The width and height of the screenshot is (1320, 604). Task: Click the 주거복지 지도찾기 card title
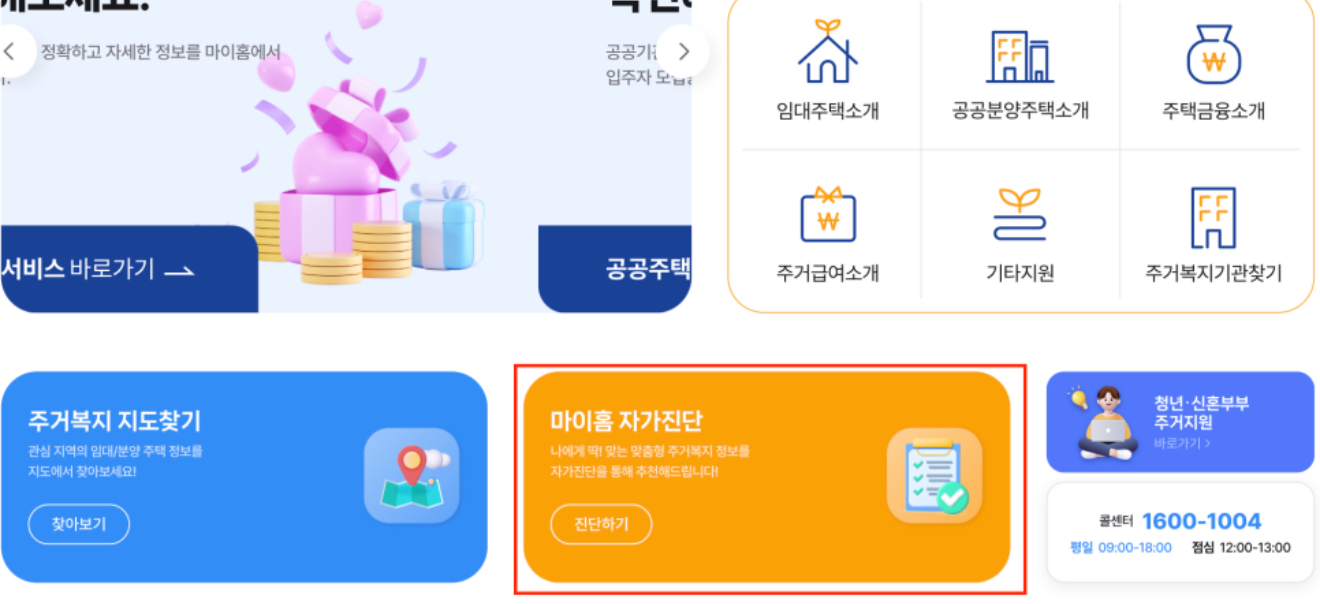click(x=115, y=421)
